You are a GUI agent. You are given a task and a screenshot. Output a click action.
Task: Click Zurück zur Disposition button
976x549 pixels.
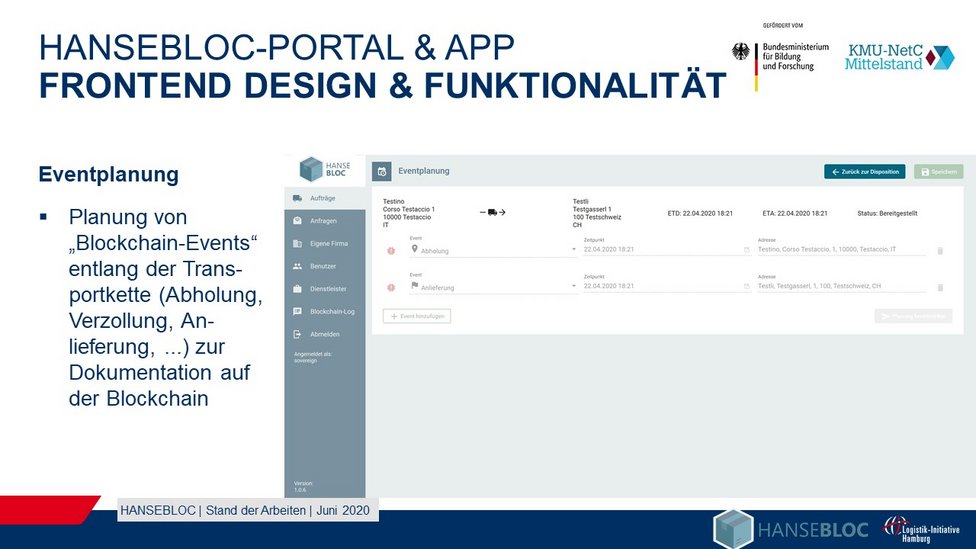pyautogui.click(x=865, y=172)
